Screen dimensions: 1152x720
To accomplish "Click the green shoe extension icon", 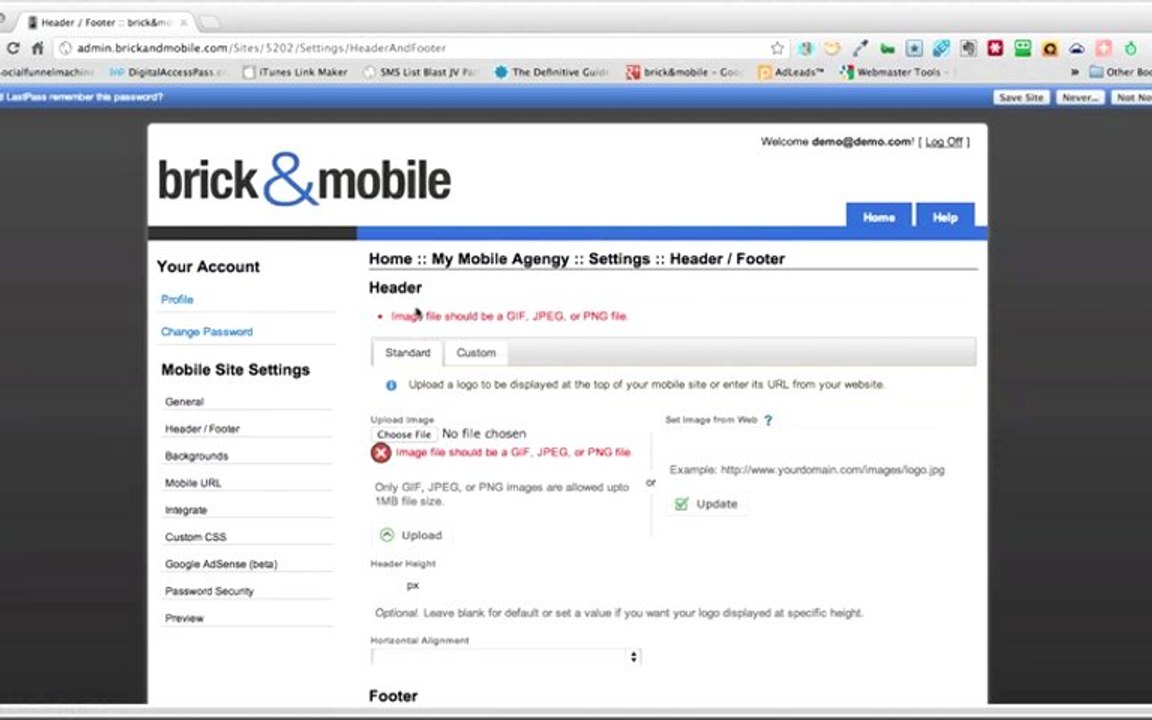I will coord(888,48).
